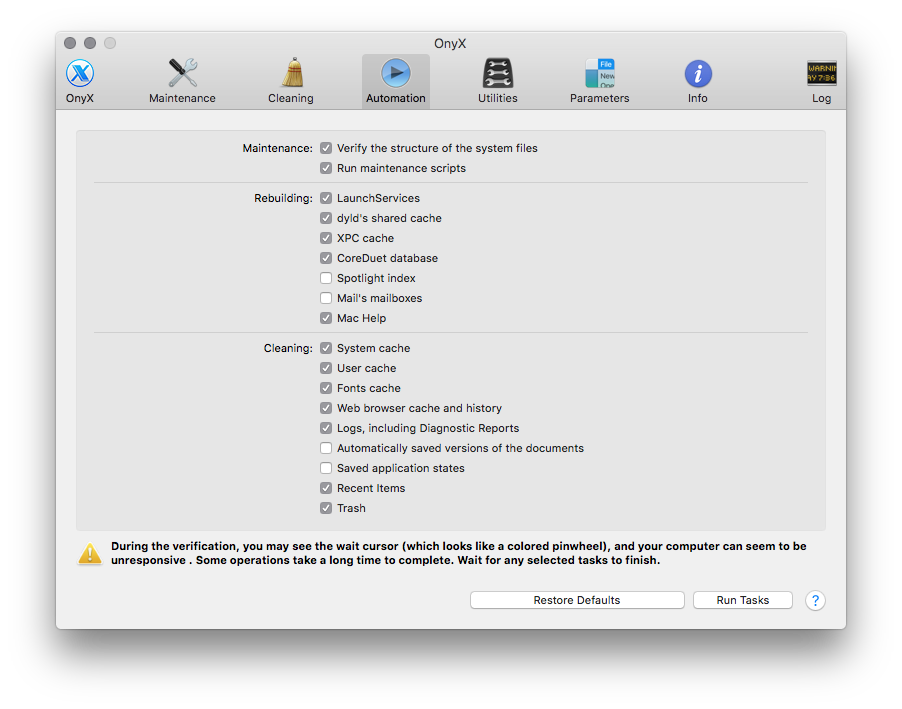Toggle the Recent Items checkbox
Screen dimensions: 902x709
pyautogui.click(x=326, y=488)
